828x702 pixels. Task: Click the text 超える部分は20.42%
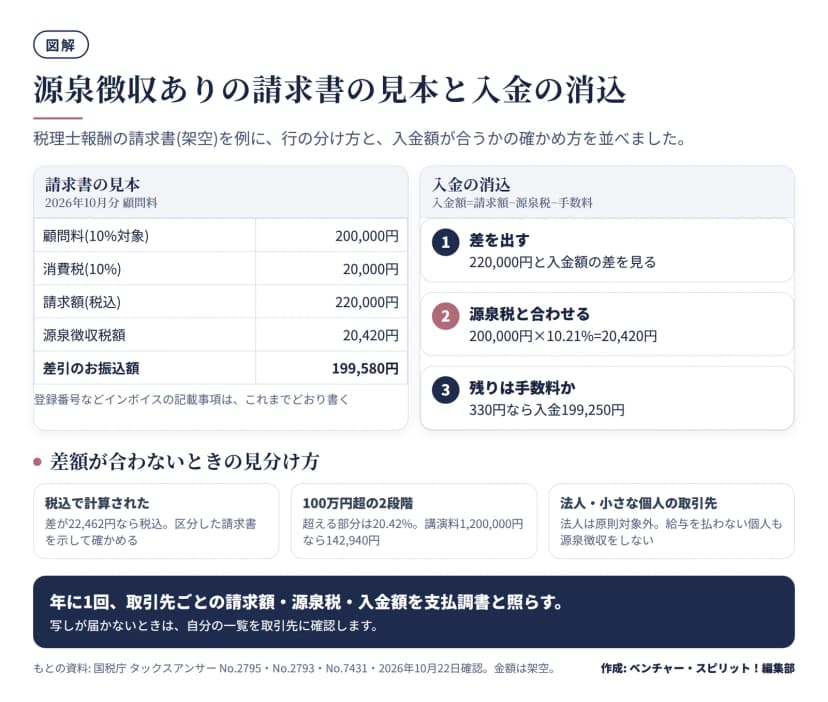pyautogui.click(x=412, y=532)
